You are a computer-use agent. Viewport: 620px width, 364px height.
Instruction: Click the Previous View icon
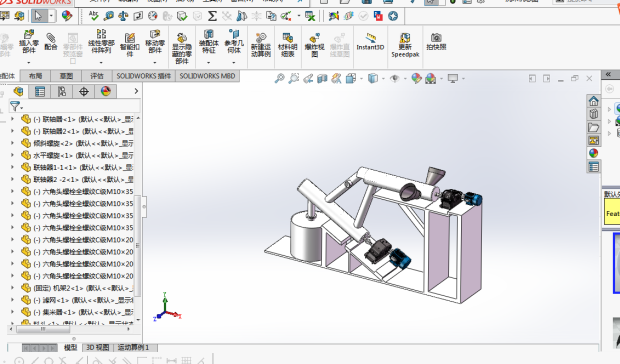(x=308, y=78)
